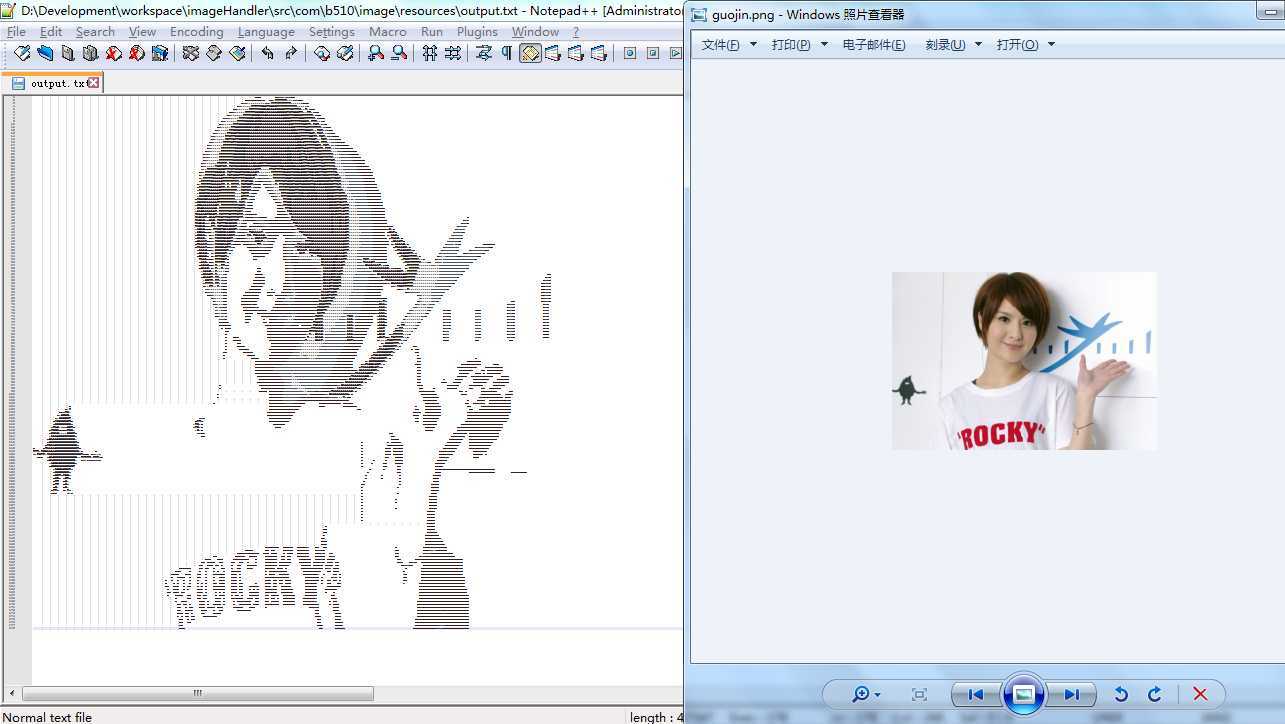Toggle Synchronize Vertical Scrolling in Notepad++

pyautogui.click(x=430, y=53)
